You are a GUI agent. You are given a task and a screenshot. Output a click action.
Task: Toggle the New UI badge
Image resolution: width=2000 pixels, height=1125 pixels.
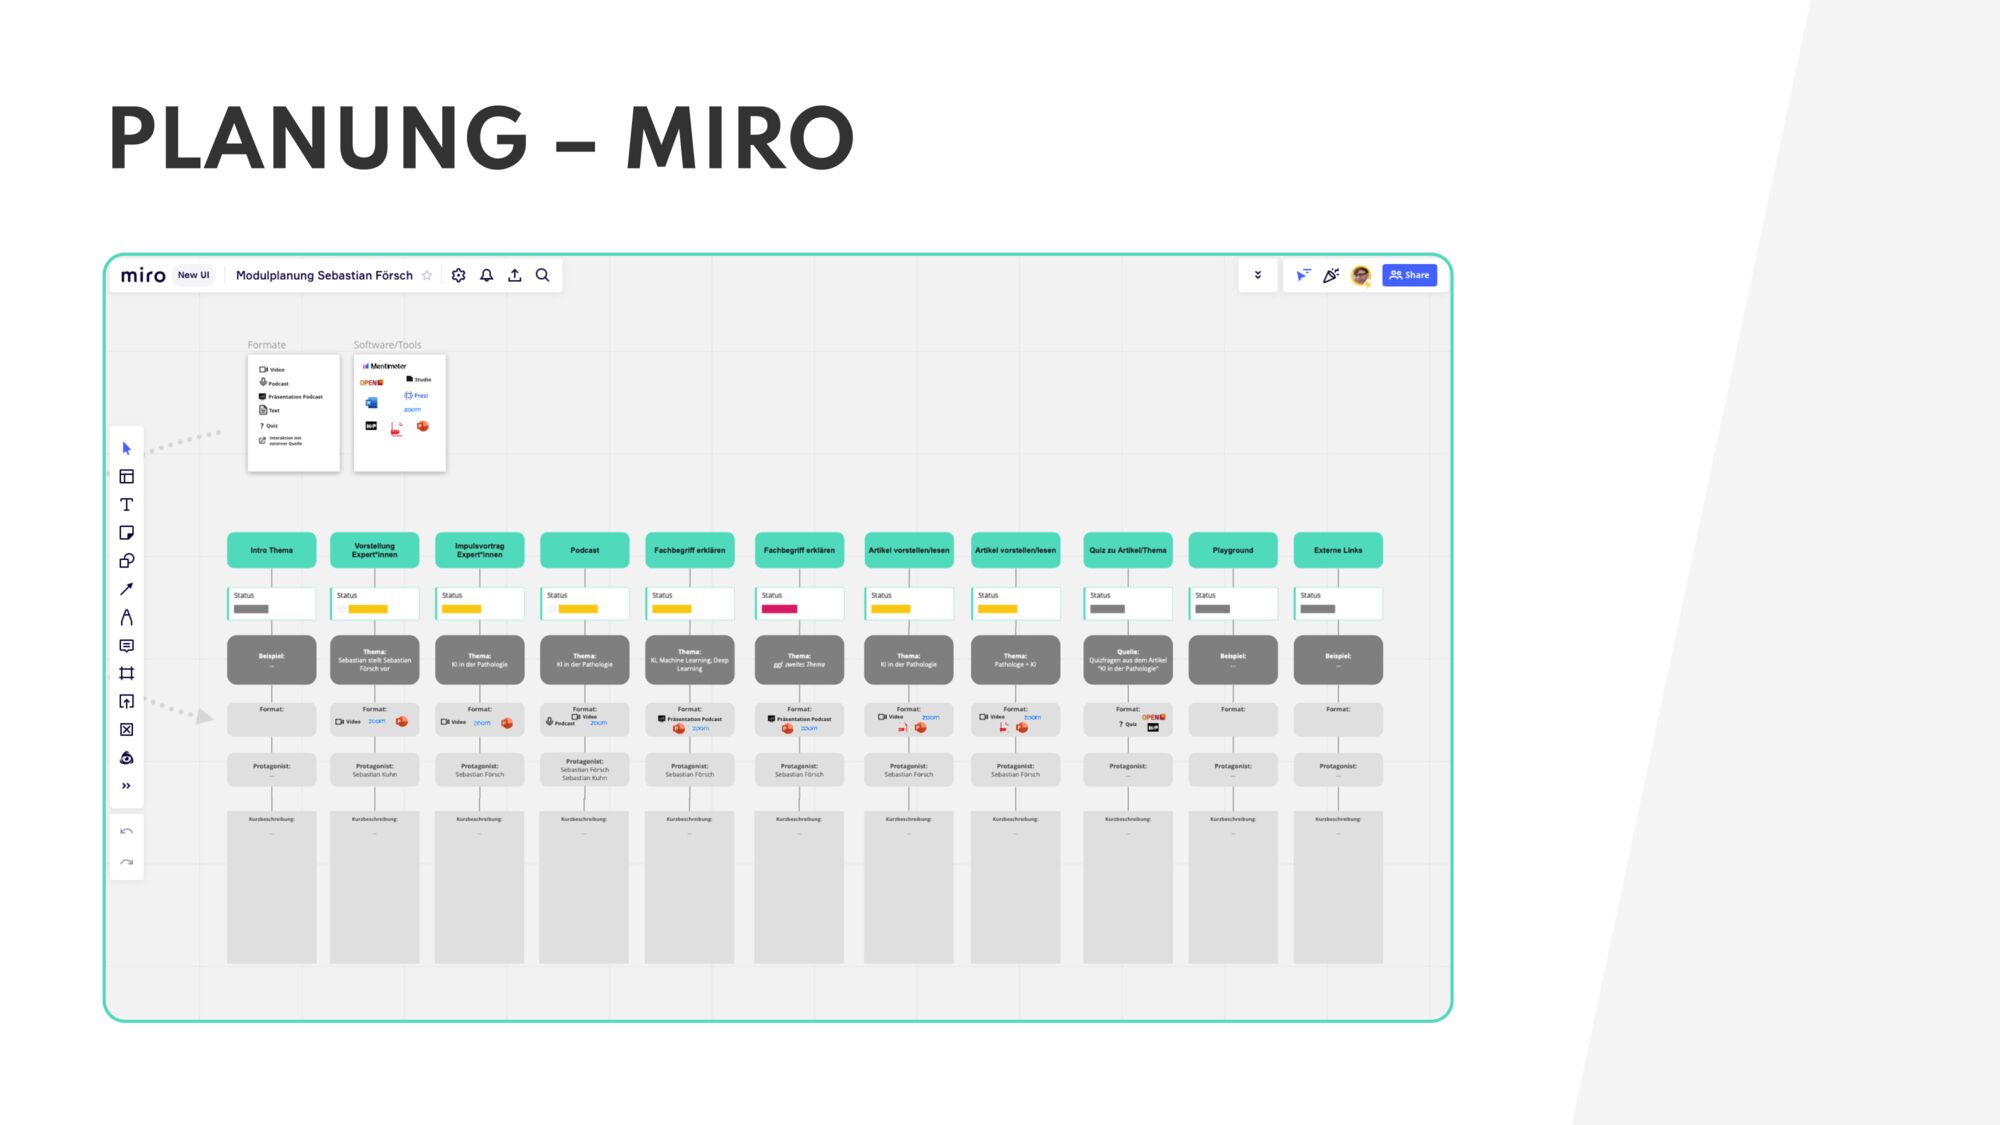pyautogui.click(x=193, y=275)
